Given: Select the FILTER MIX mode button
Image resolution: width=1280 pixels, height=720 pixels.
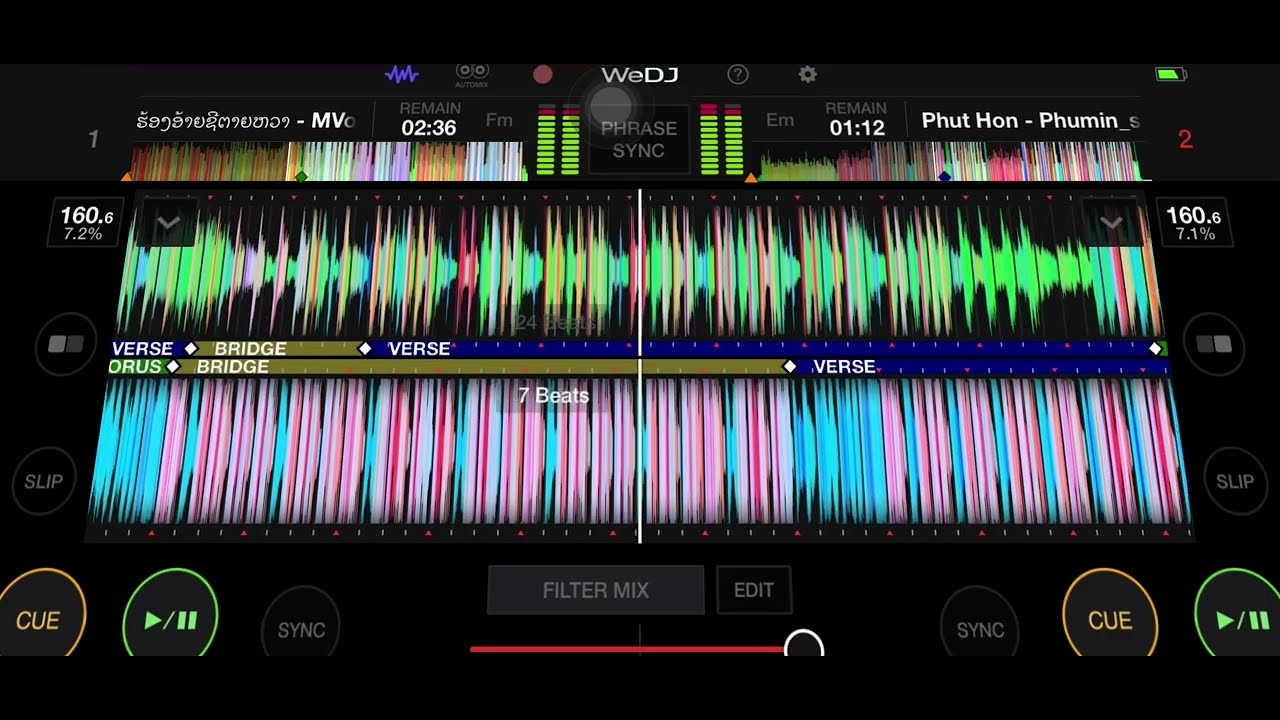Looking at the screenshot, I should coord(596,590).
